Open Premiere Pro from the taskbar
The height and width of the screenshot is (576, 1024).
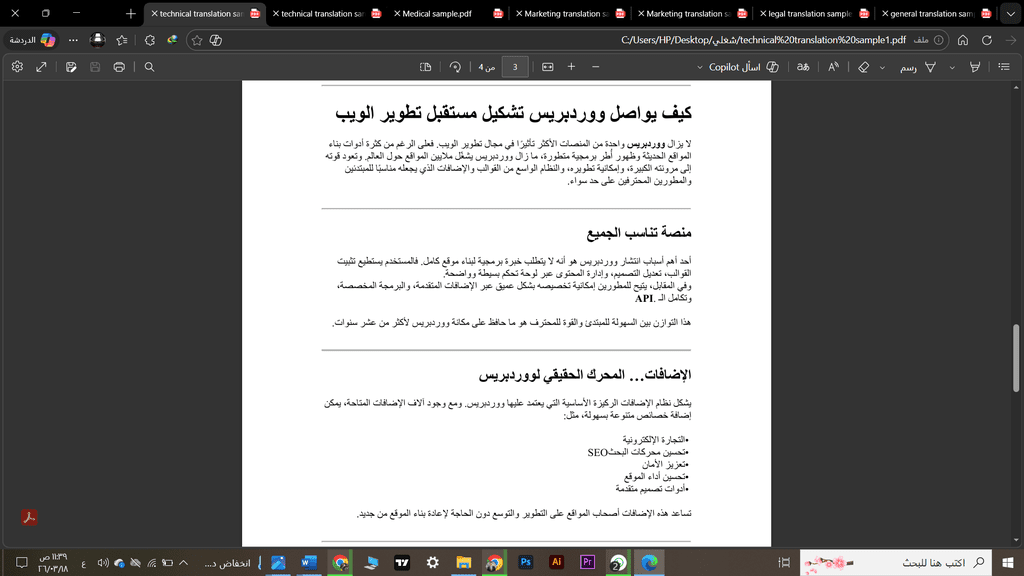[587, 562]
